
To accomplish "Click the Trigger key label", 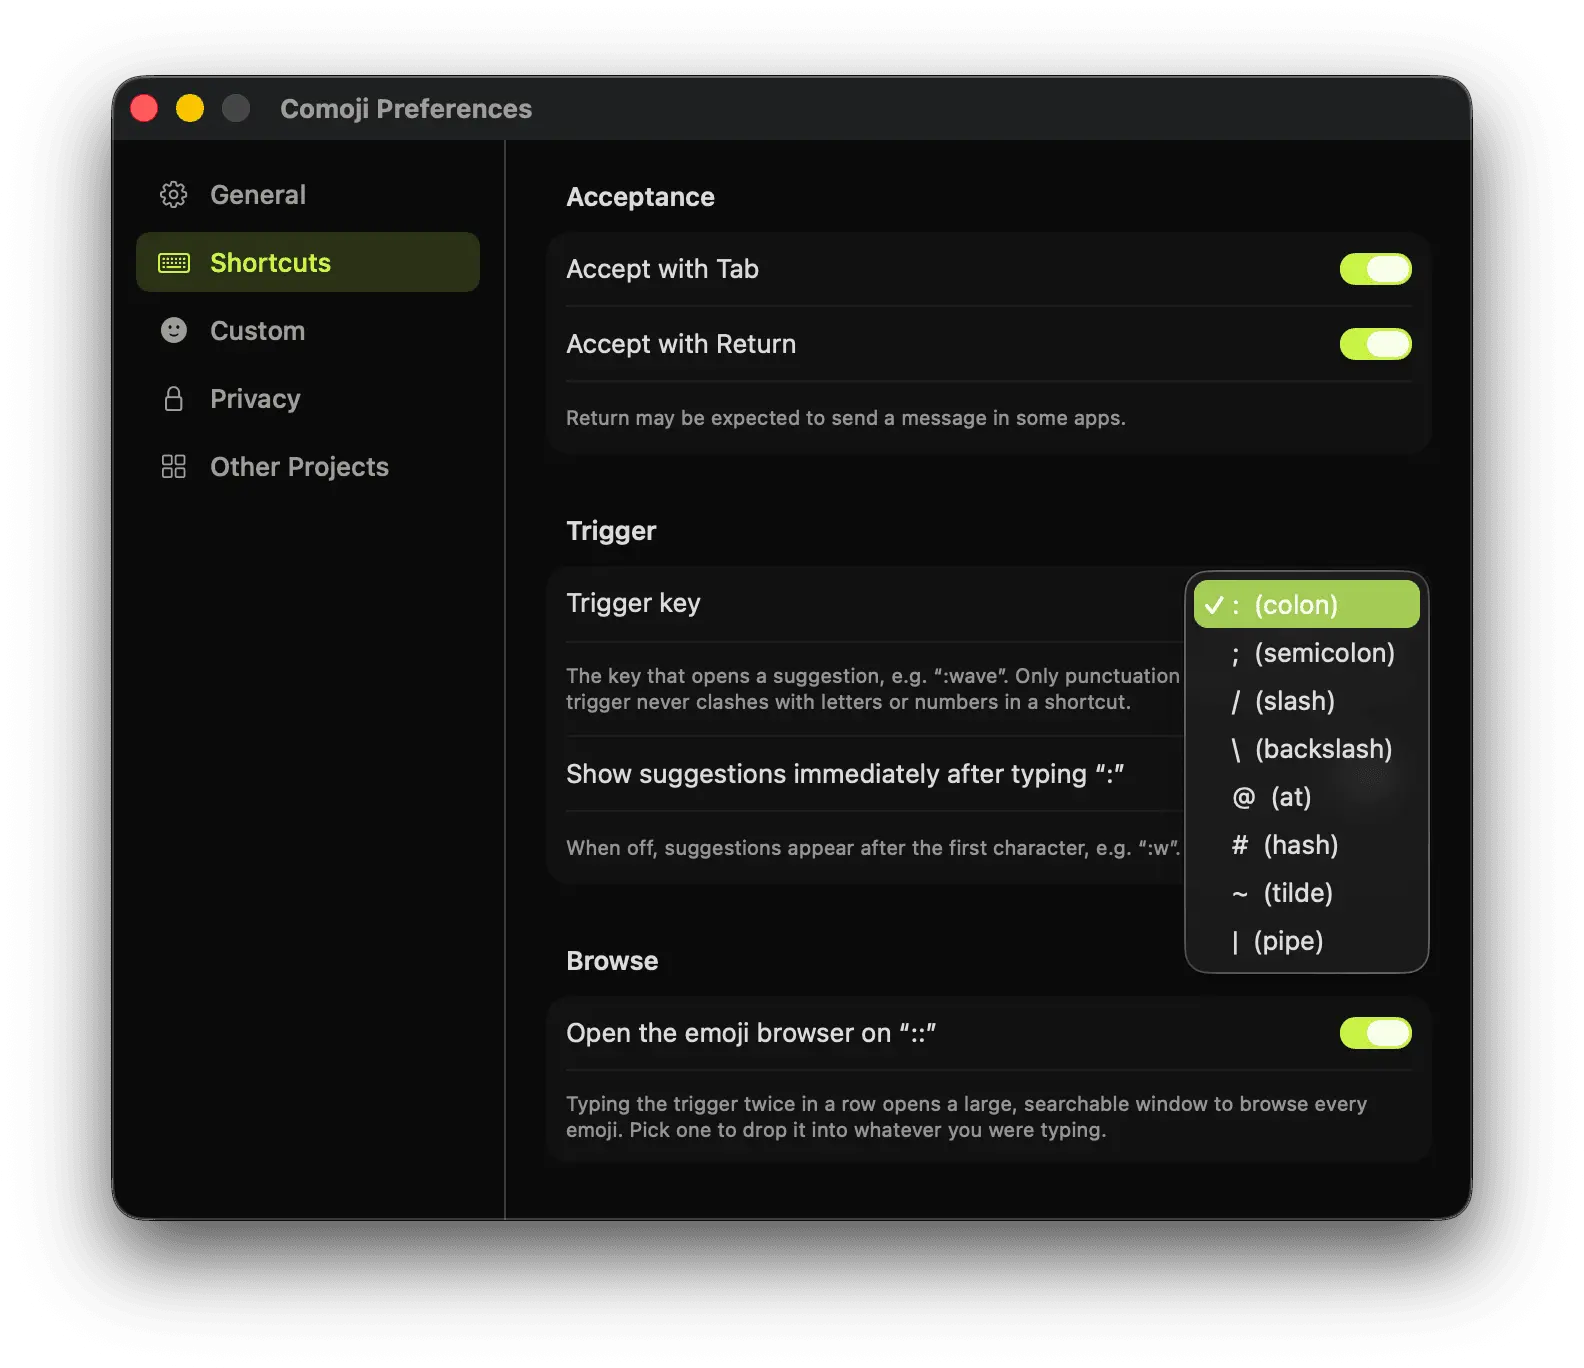I will [633, 603].
